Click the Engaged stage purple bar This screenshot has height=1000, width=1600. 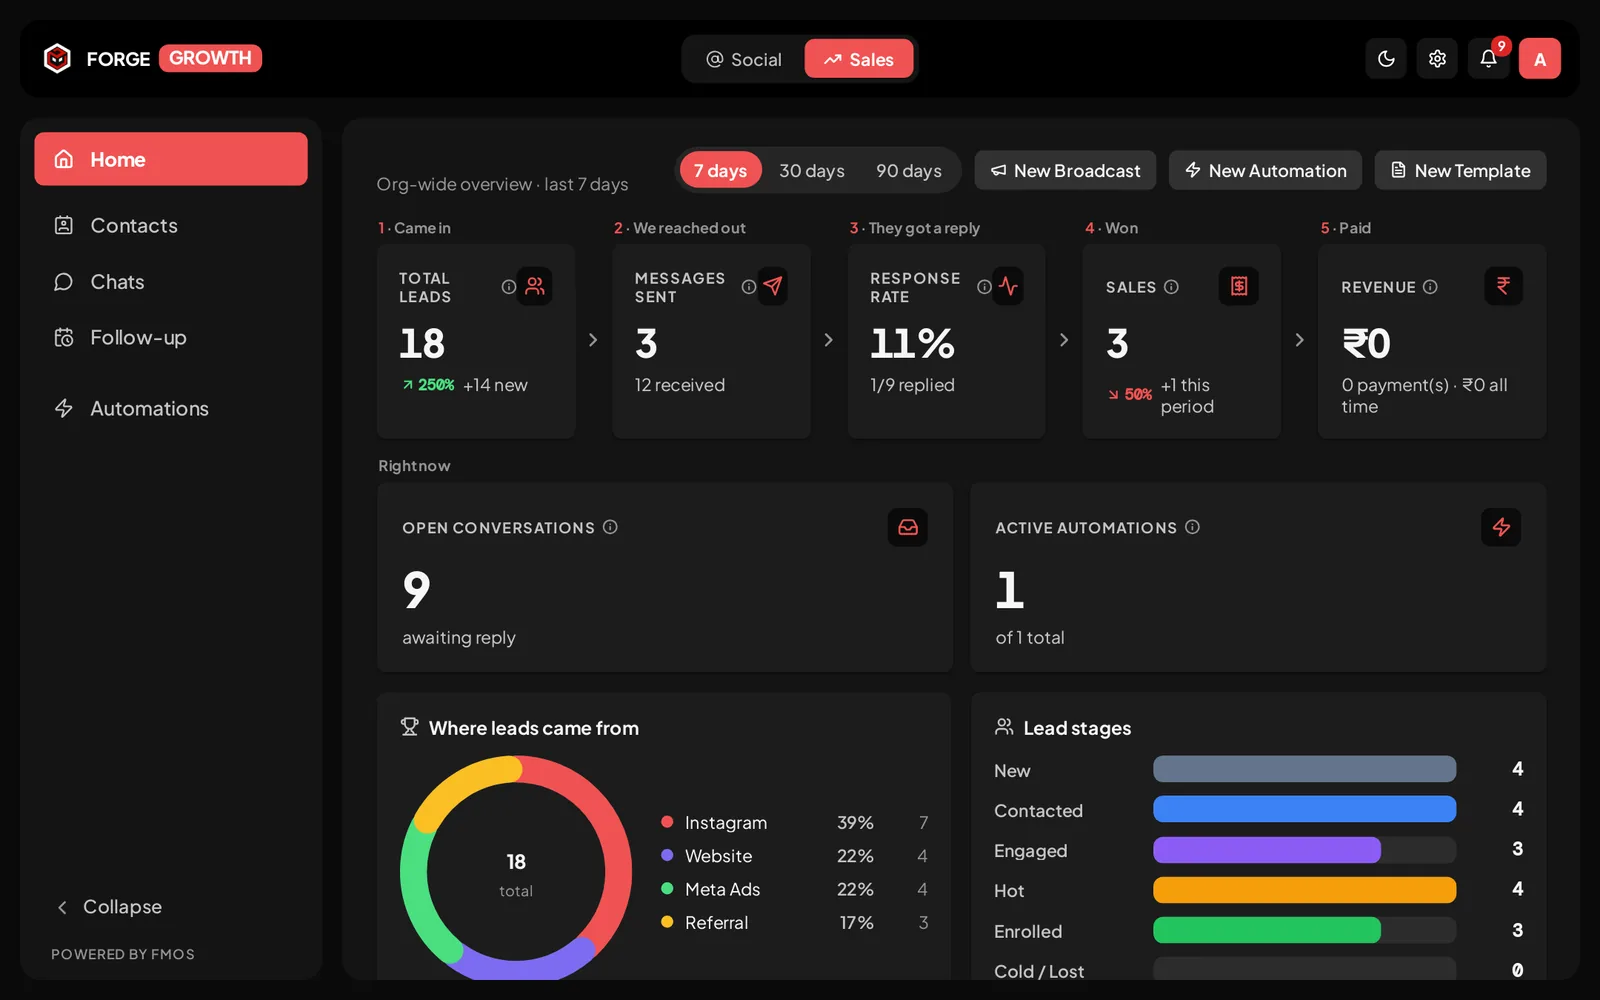(x=1267, y=850)
